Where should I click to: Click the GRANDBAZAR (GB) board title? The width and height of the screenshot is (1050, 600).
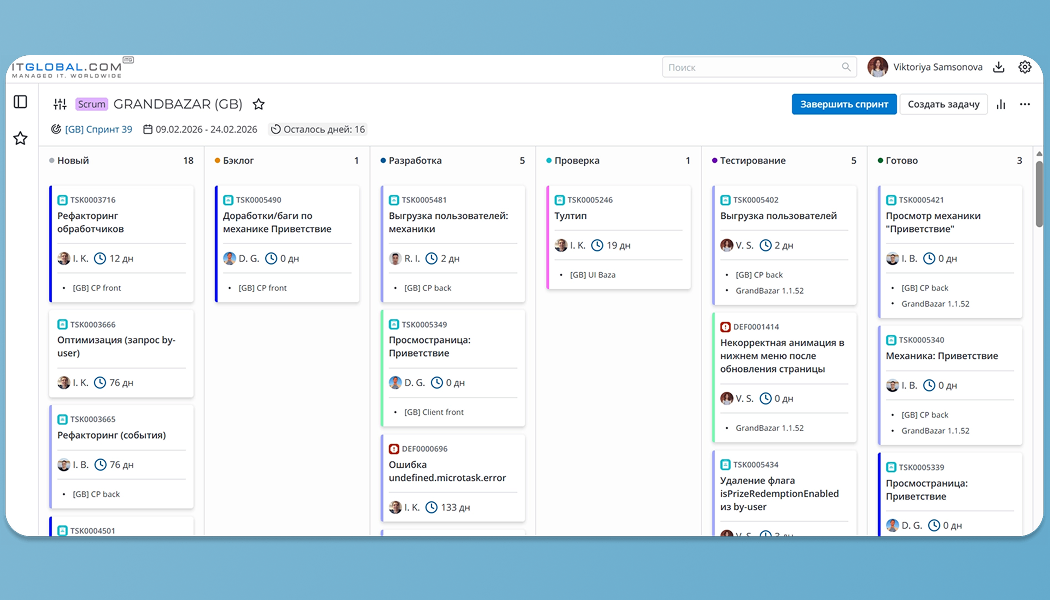[177, 104]
